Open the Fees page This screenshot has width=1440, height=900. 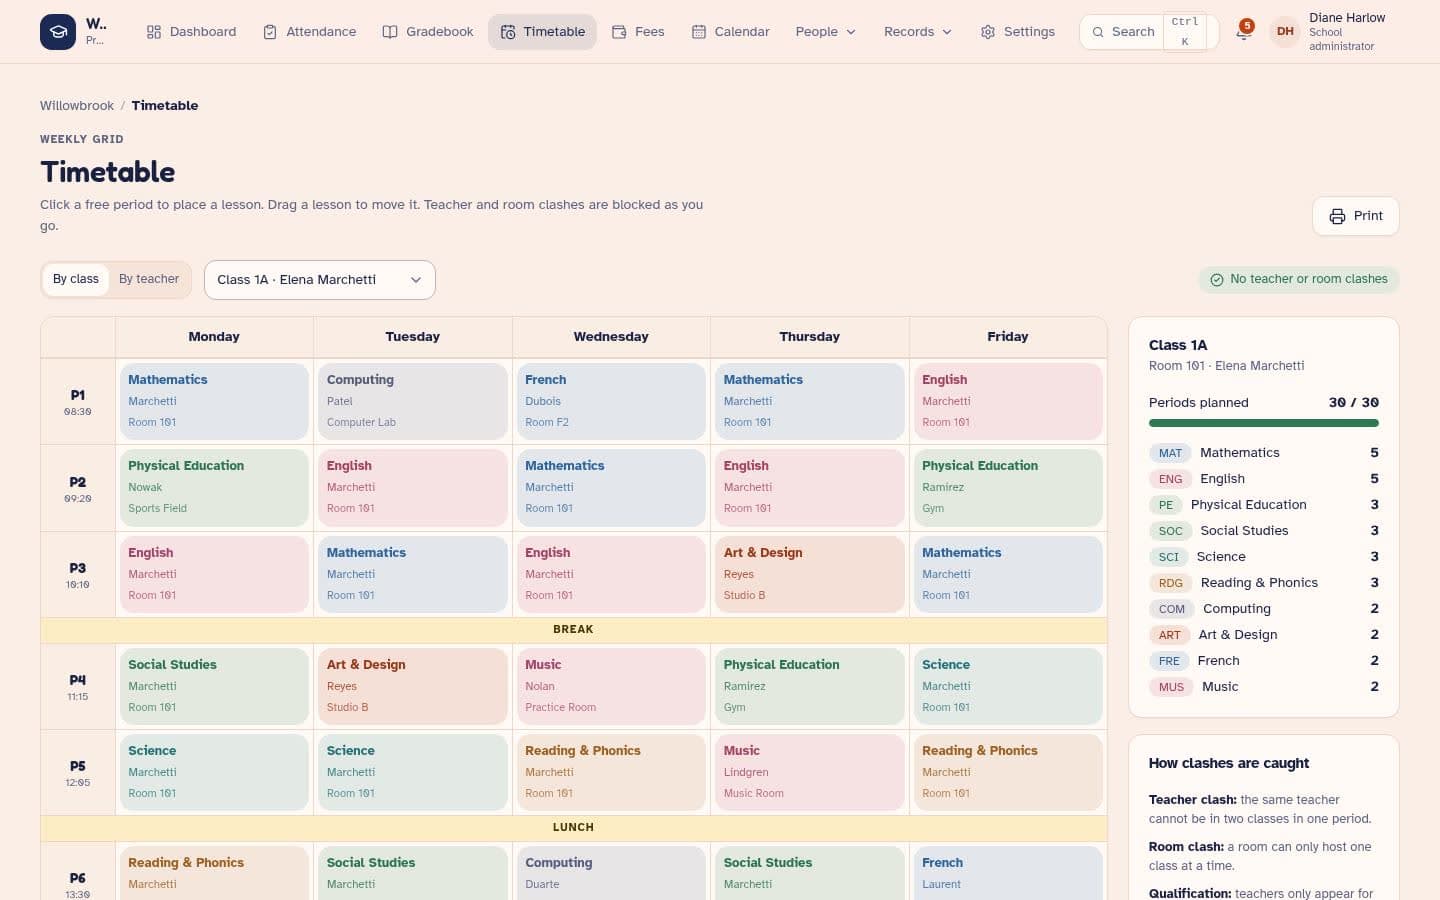click(x=638, y=32)
